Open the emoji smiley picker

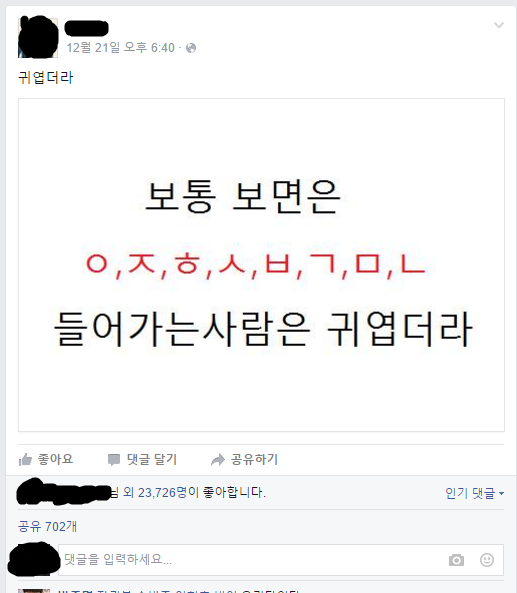(x=487, y=560)
